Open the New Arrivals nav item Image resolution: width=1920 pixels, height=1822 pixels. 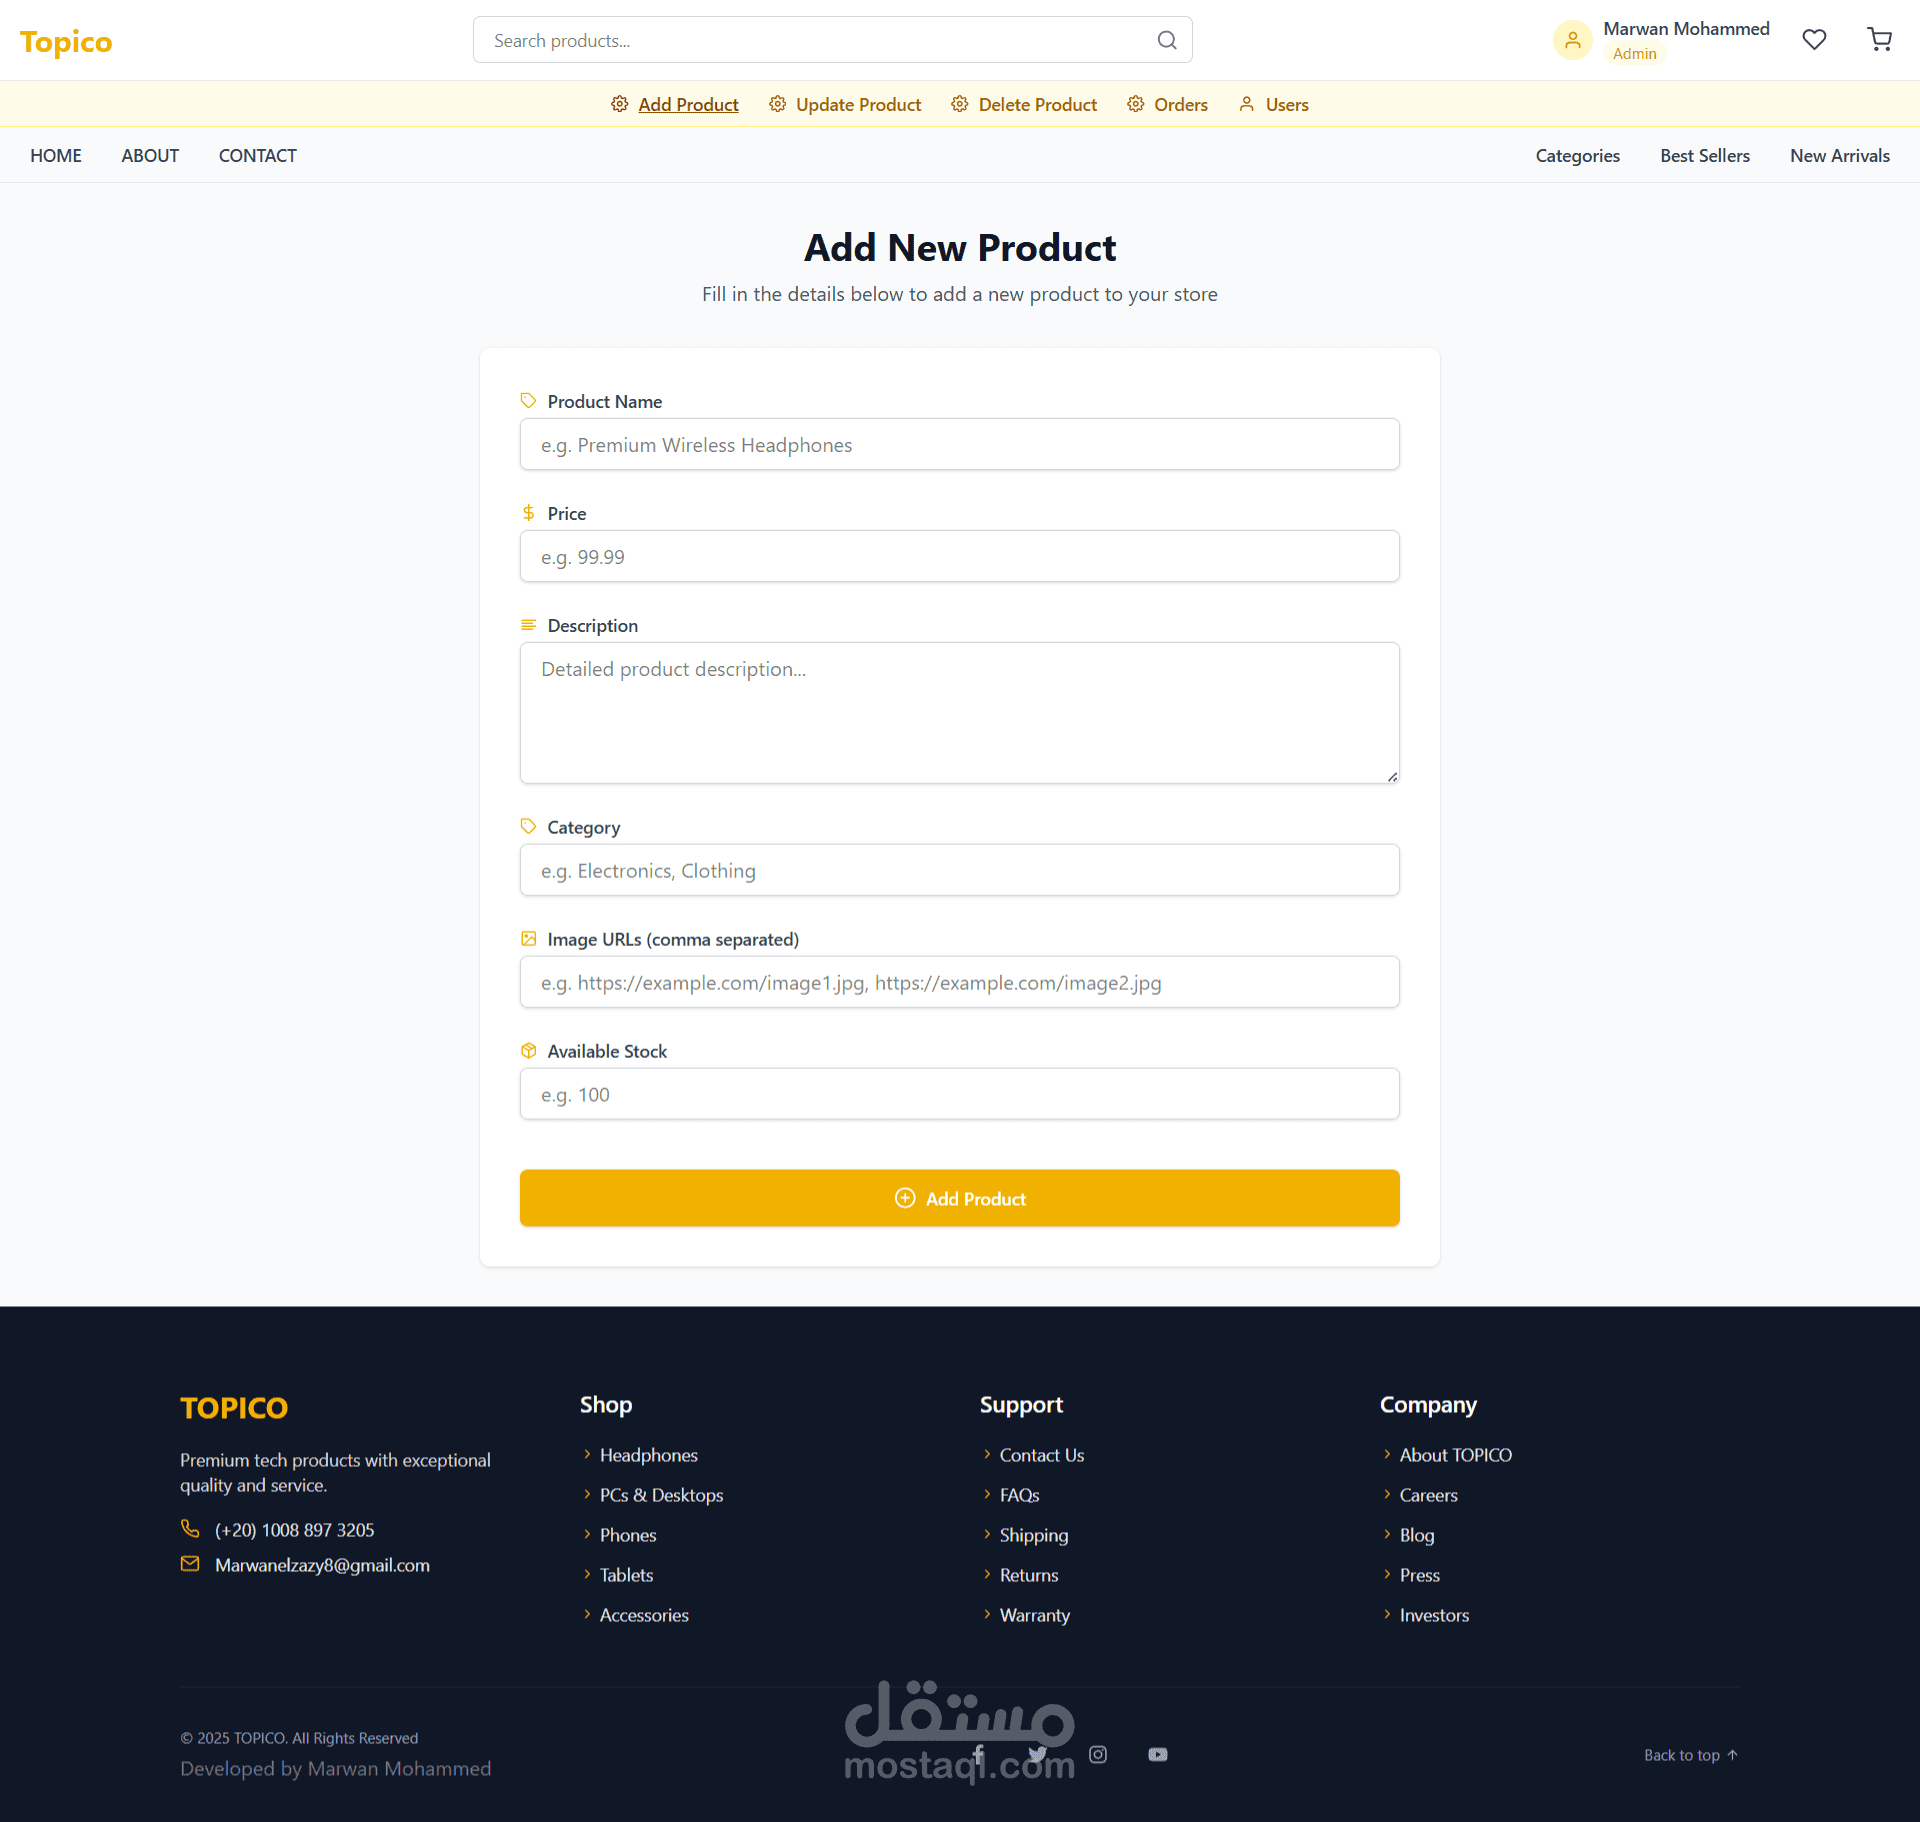point(1839,155)
